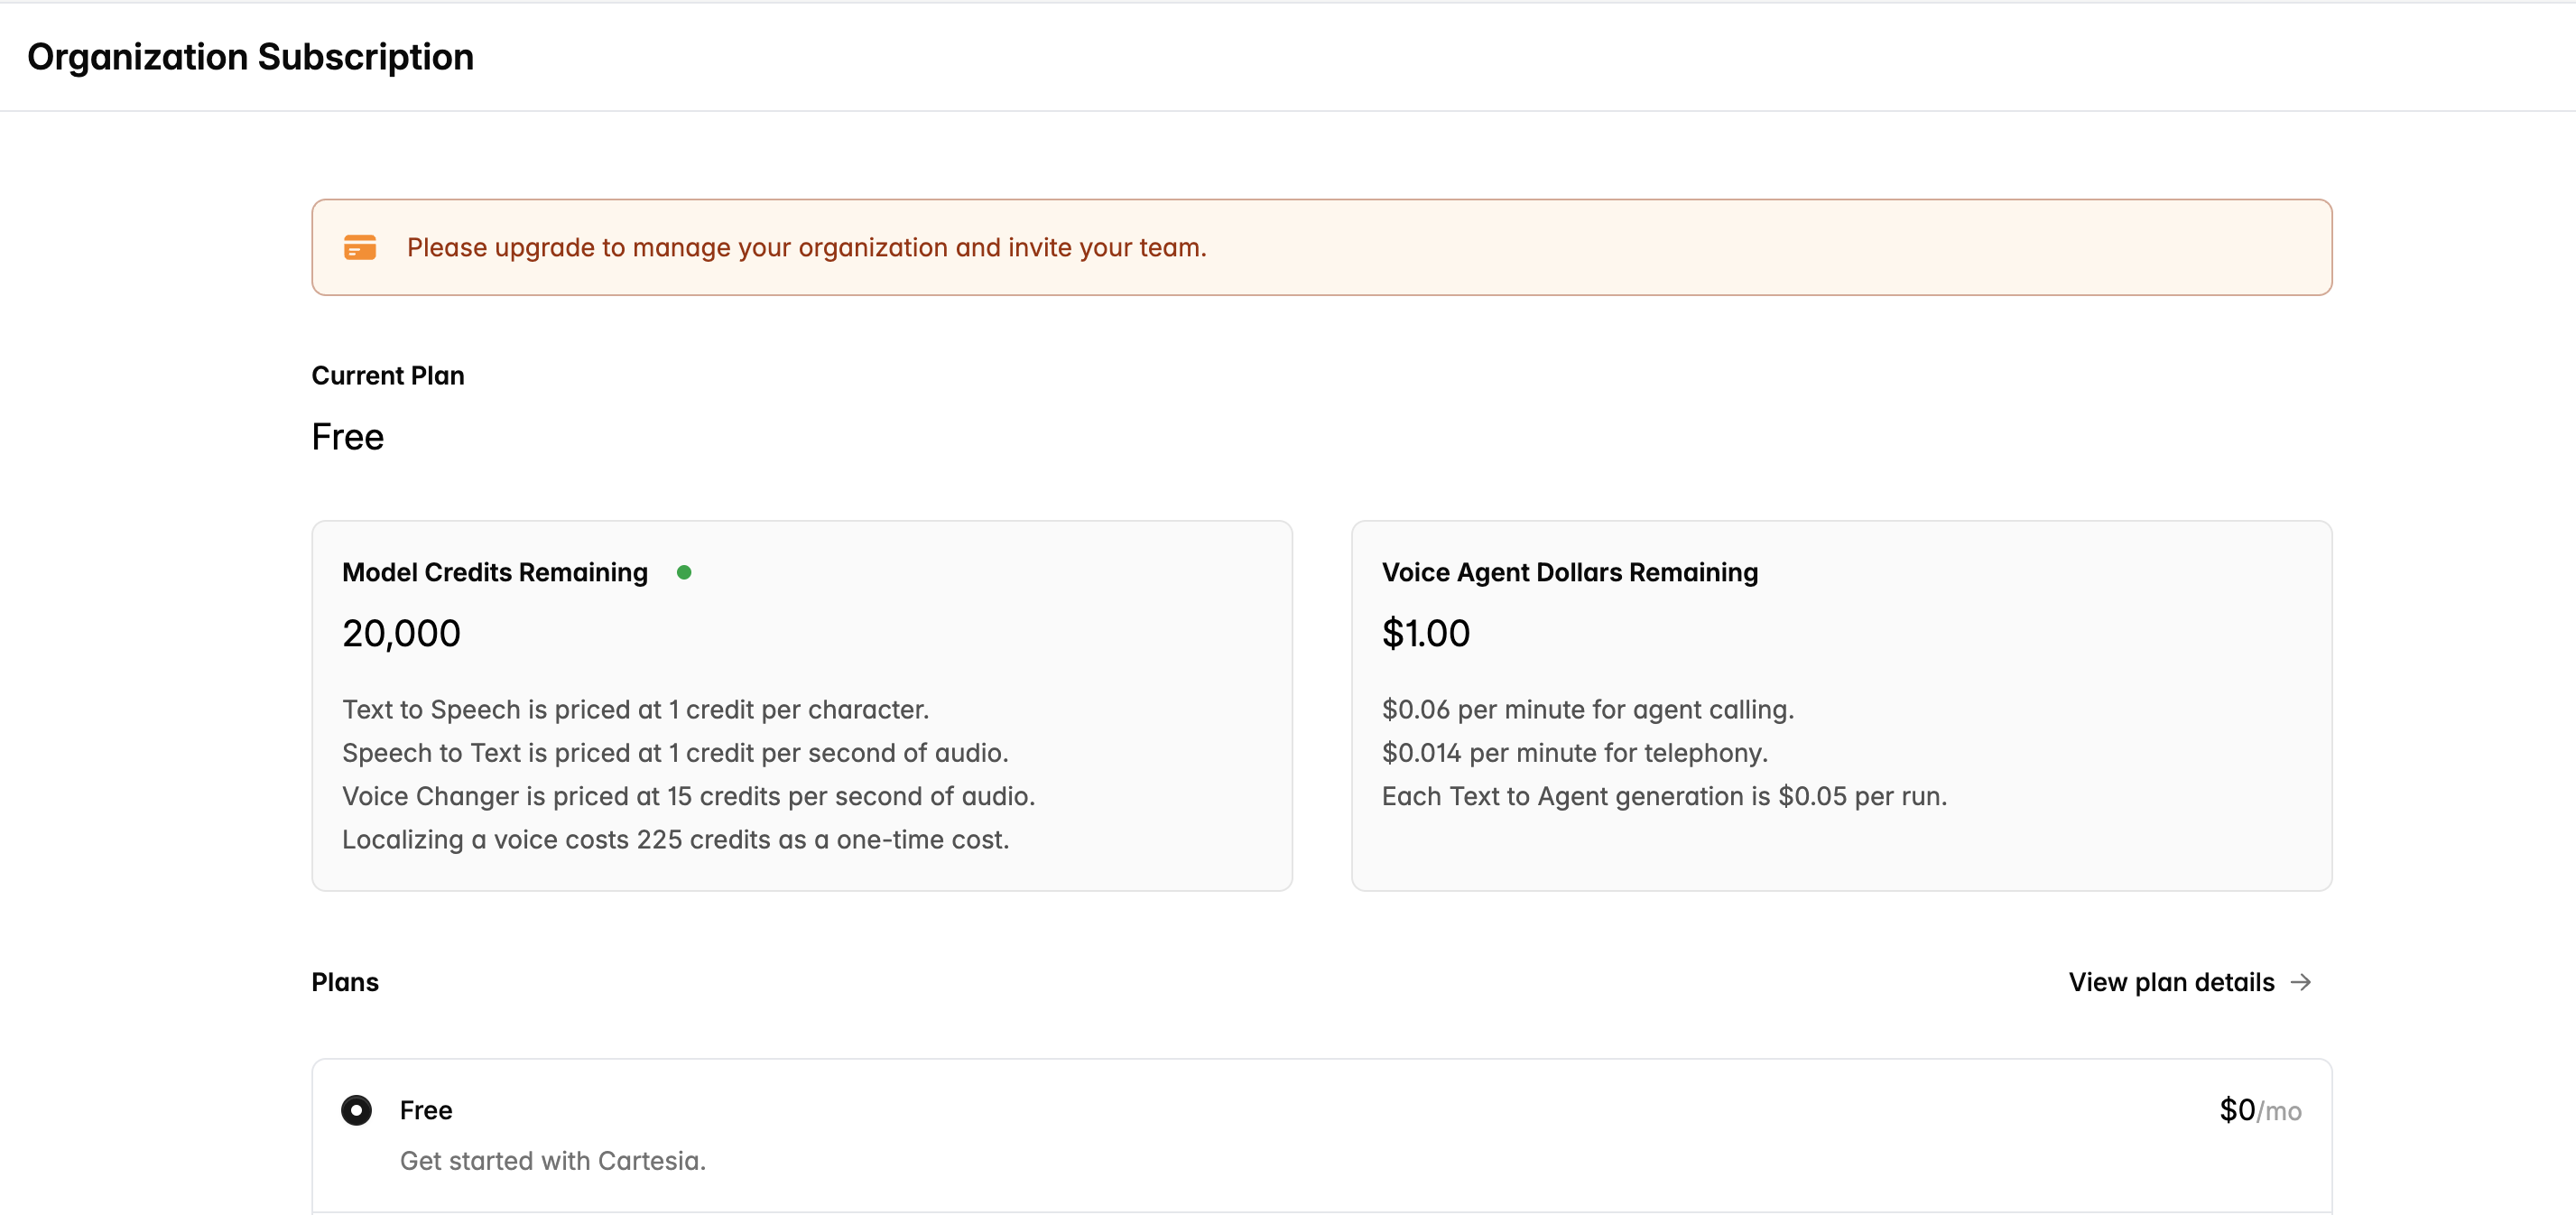The width and height of the screenshot is (2576, 1215).
Task: Click the green status dot beside Model Credits
Action: (x=684, y=572)
